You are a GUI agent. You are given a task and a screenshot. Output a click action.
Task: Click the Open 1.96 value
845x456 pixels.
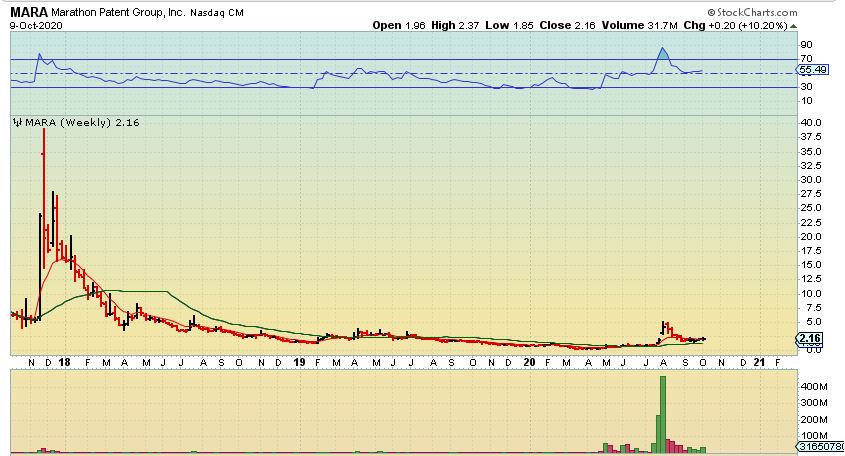[399, 25]
